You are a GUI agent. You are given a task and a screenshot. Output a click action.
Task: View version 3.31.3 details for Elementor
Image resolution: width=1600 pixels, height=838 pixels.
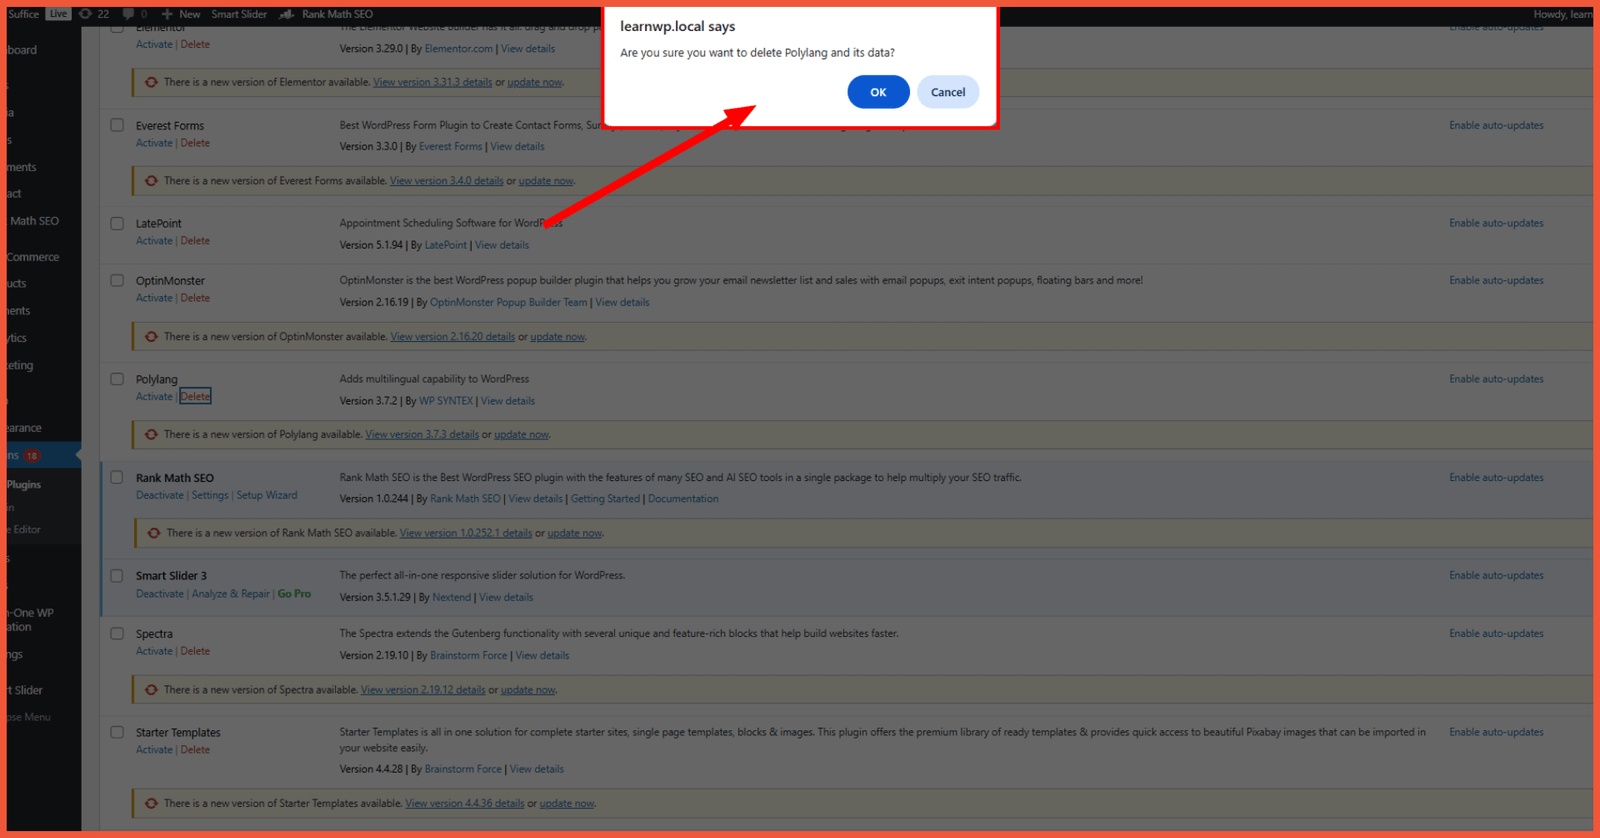coord(432,82)
